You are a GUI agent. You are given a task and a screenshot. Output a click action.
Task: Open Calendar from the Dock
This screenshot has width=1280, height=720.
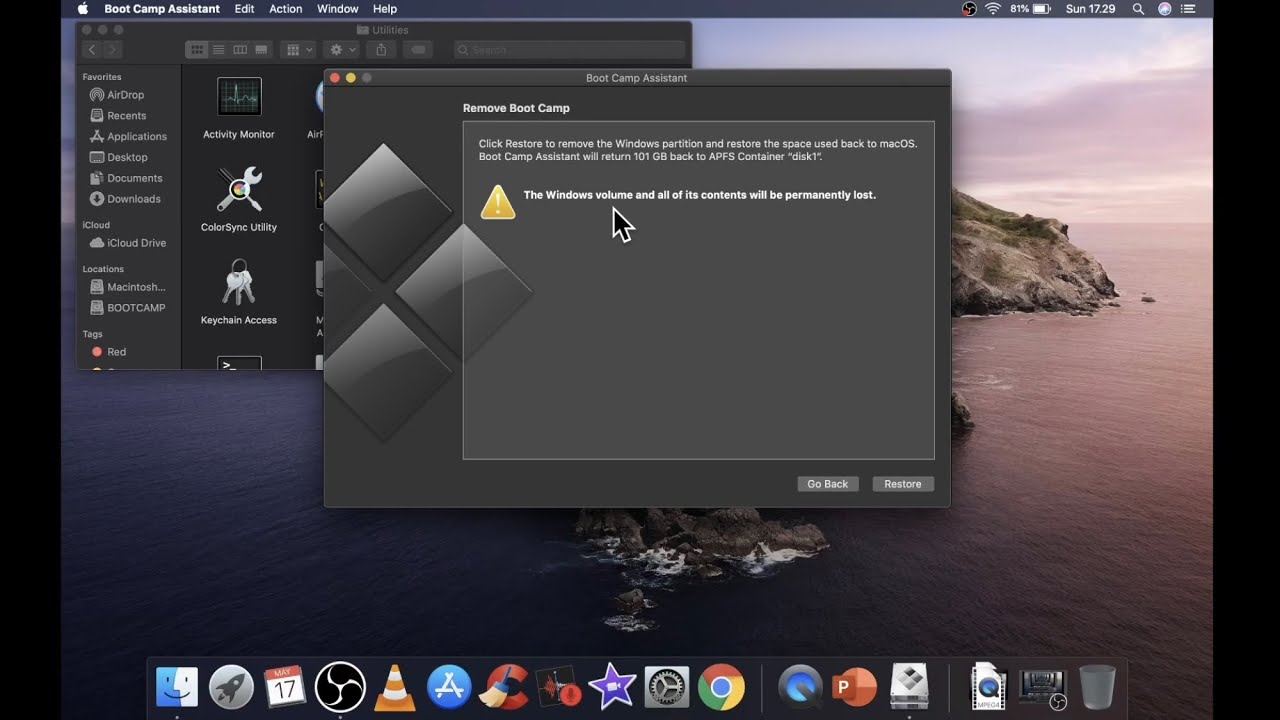(x=285, y=687)
